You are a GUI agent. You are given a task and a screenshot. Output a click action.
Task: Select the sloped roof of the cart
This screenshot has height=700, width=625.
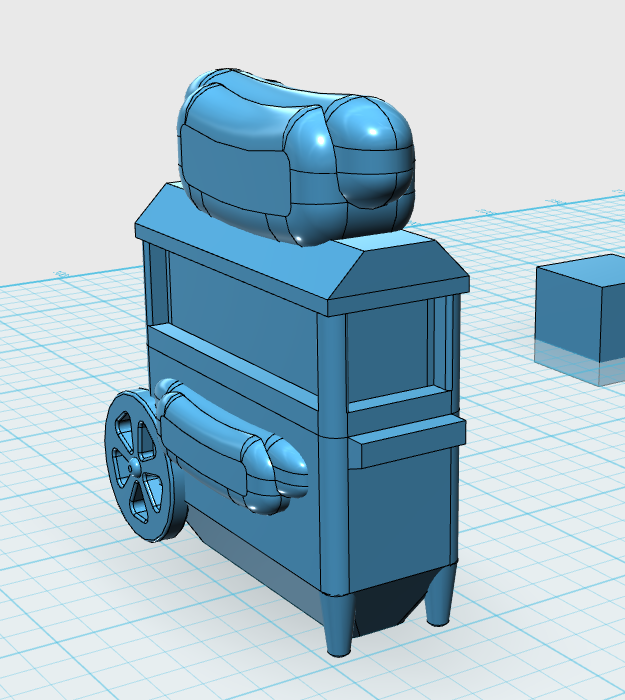[x=302, y=250]
